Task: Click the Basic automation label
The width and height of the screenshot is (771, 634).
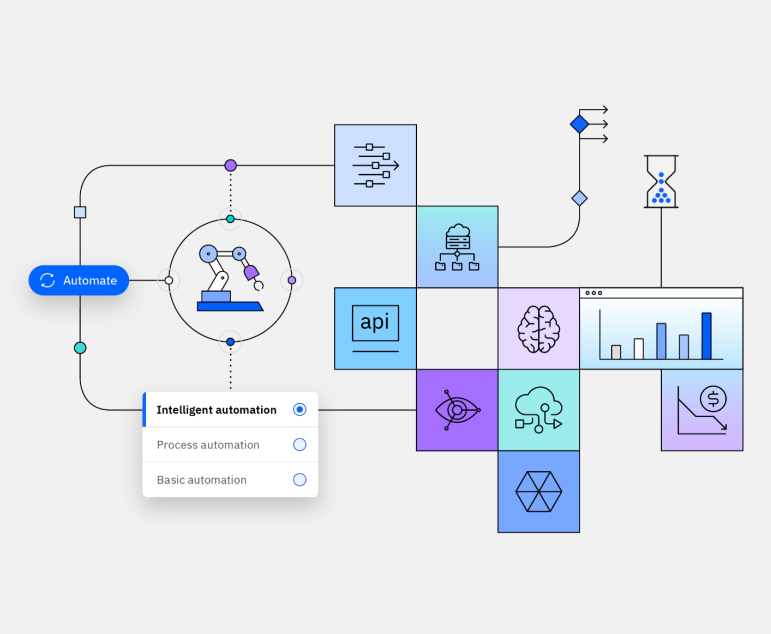Action: 202,480
